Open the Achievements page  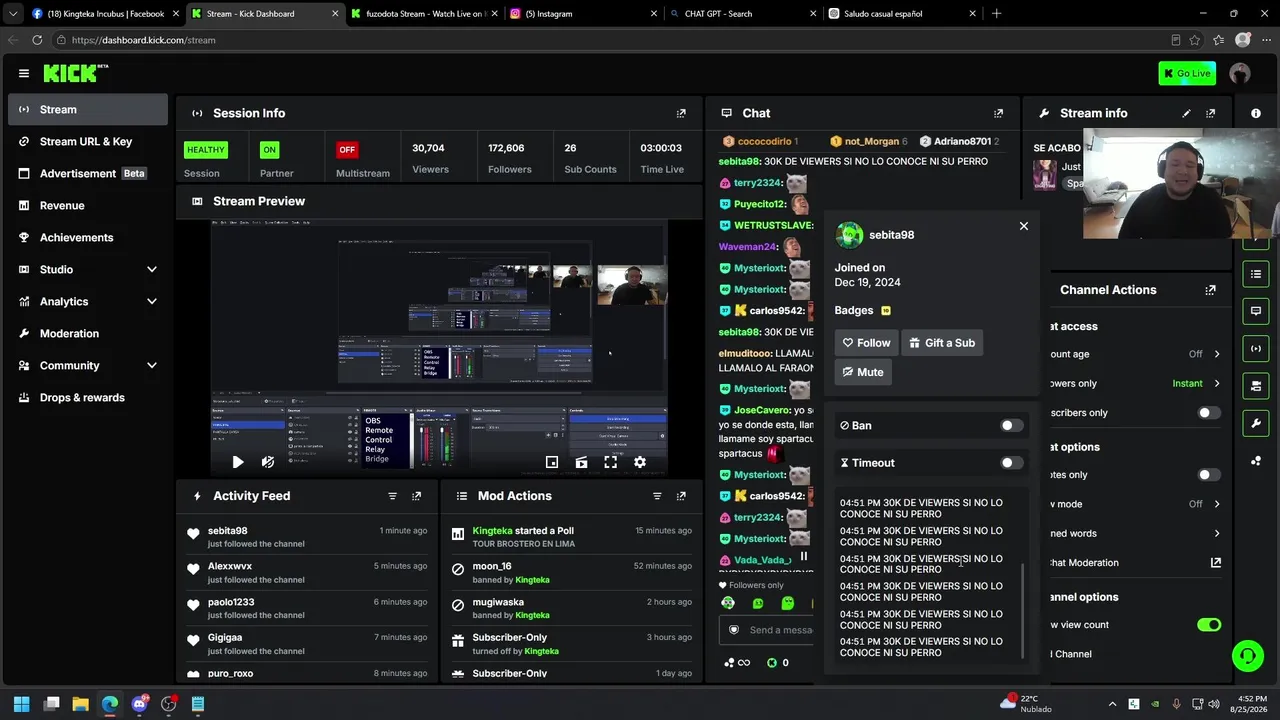88,238
